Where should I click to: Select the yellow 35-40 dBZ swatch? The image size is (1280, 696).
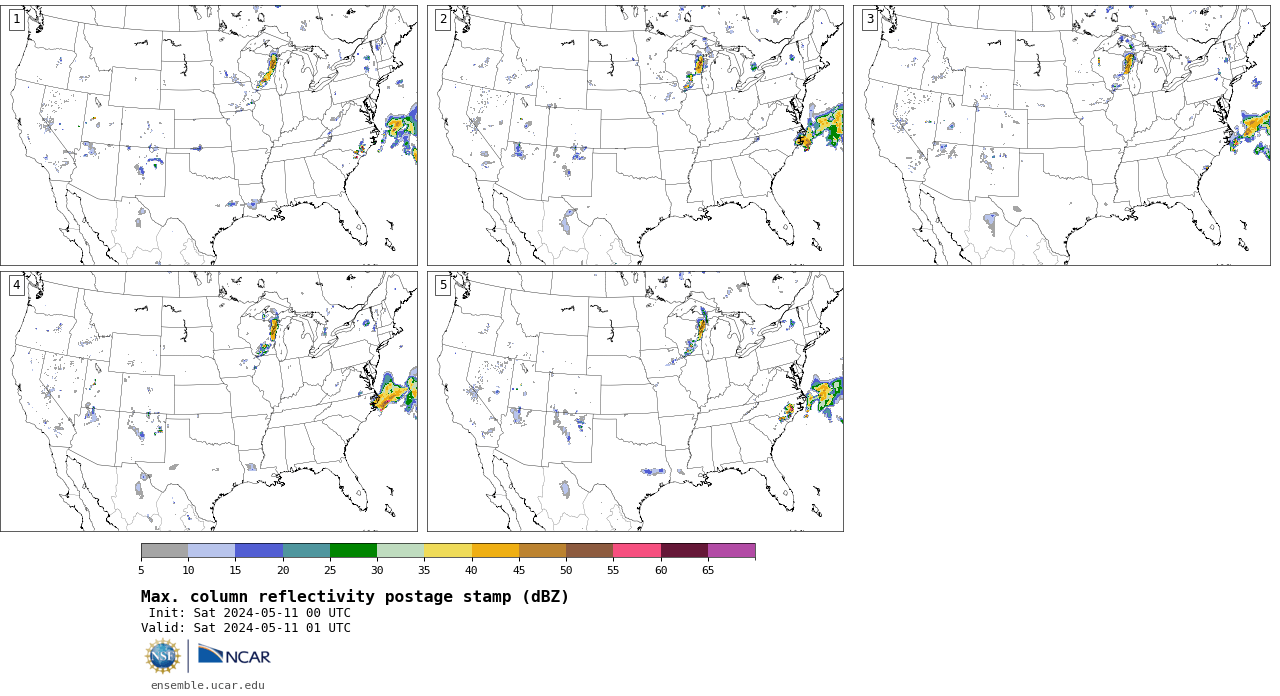point(448,551)
